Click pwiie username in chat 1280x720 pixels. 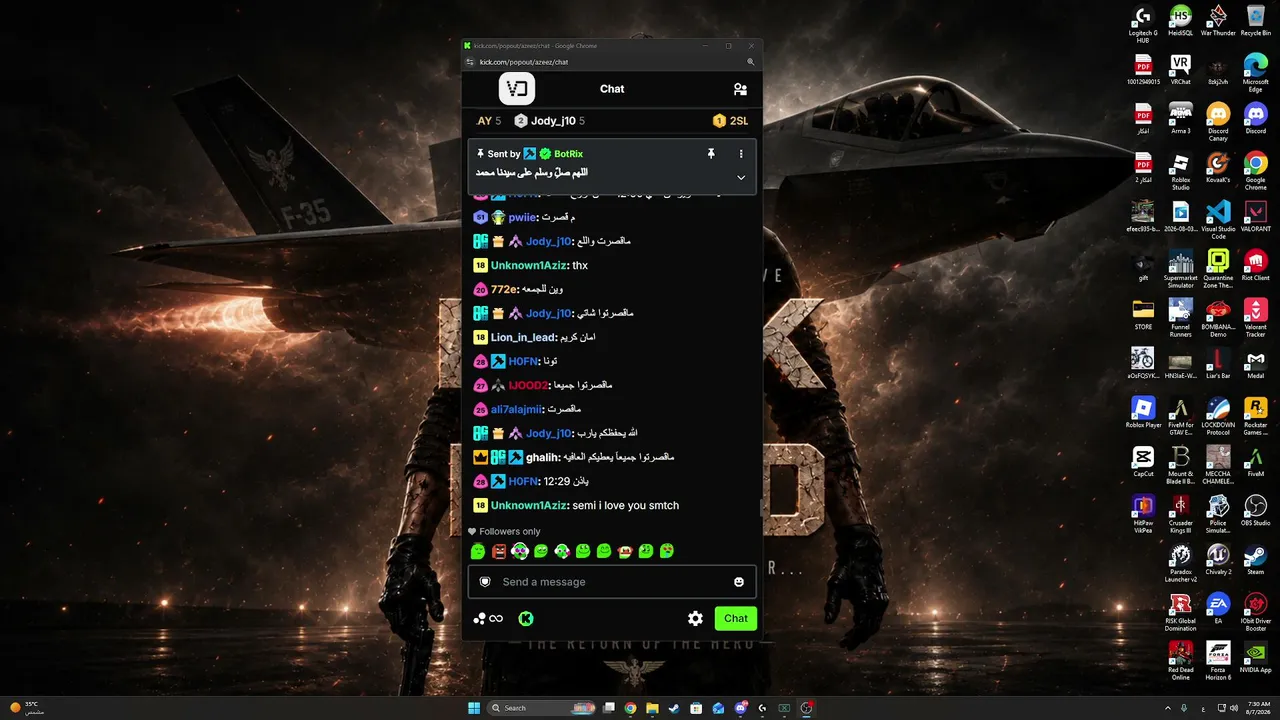tap(522, 217)
